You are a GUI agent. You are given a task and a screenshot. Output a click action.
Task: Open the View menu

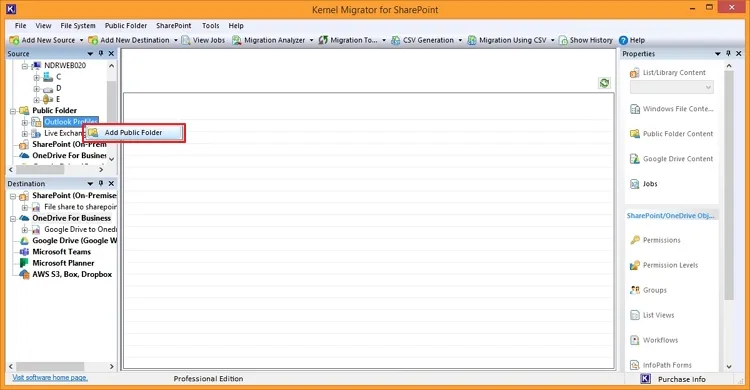43,26
